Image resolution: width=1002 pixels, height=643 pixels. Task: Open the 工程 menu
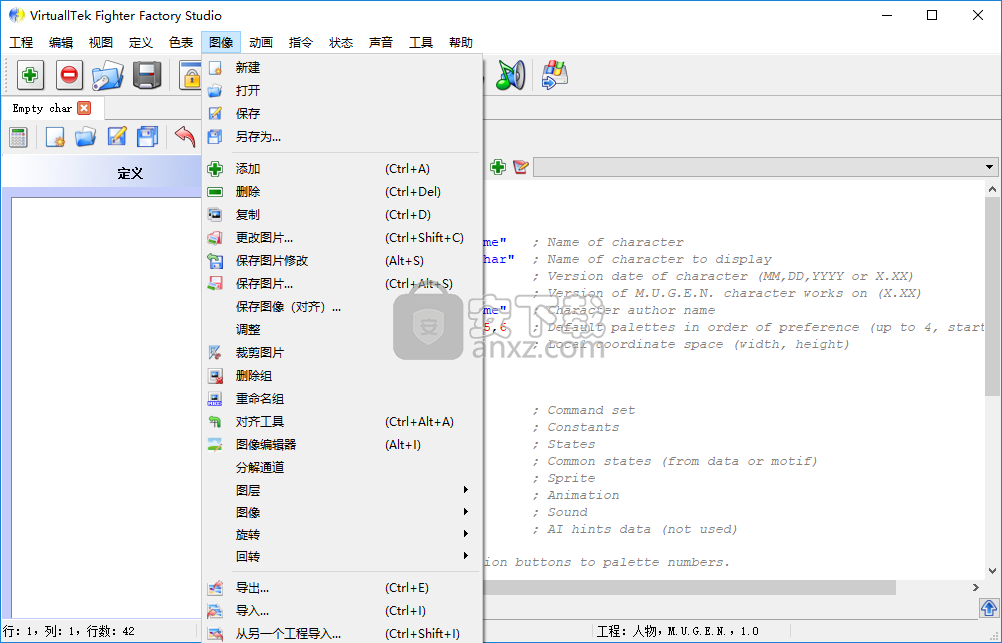pos(21,43)
